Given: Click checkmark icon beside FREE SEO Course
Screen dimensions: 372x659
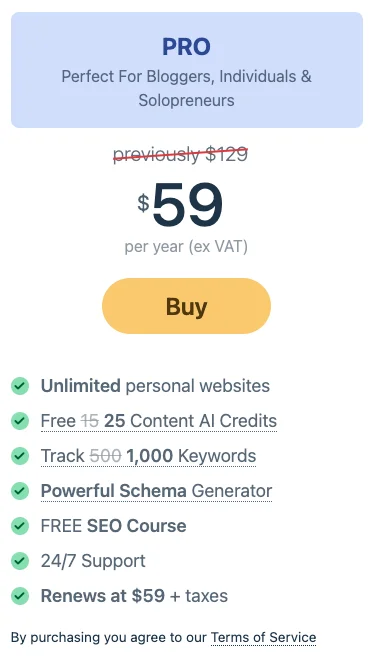Looking at the screenshot, I should tap(20, 526).
